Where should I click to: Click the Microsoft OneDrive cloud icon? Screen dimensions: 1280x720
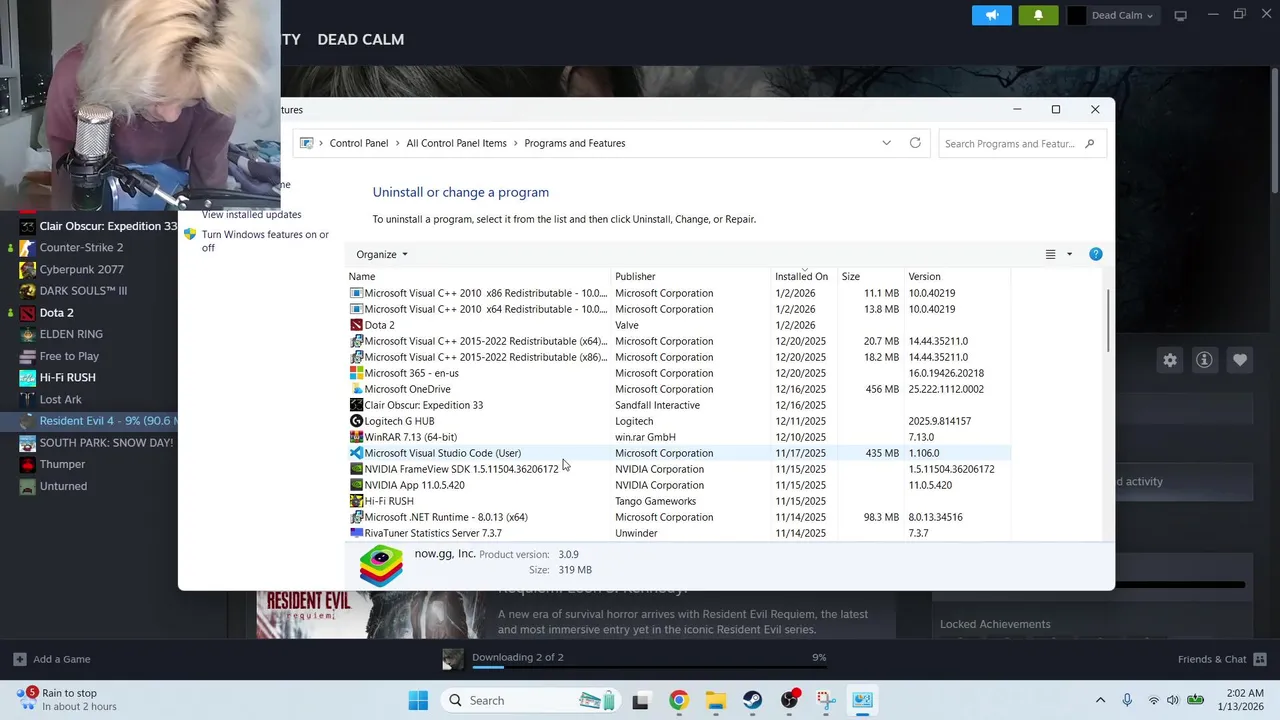coord(356,389)
